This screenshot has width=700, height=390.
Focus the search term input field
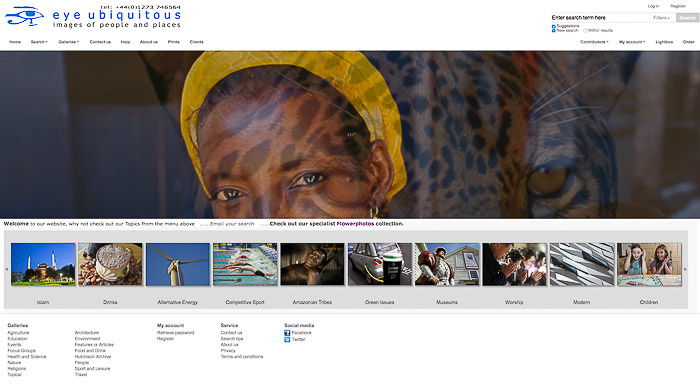click(x=600, y=18)
